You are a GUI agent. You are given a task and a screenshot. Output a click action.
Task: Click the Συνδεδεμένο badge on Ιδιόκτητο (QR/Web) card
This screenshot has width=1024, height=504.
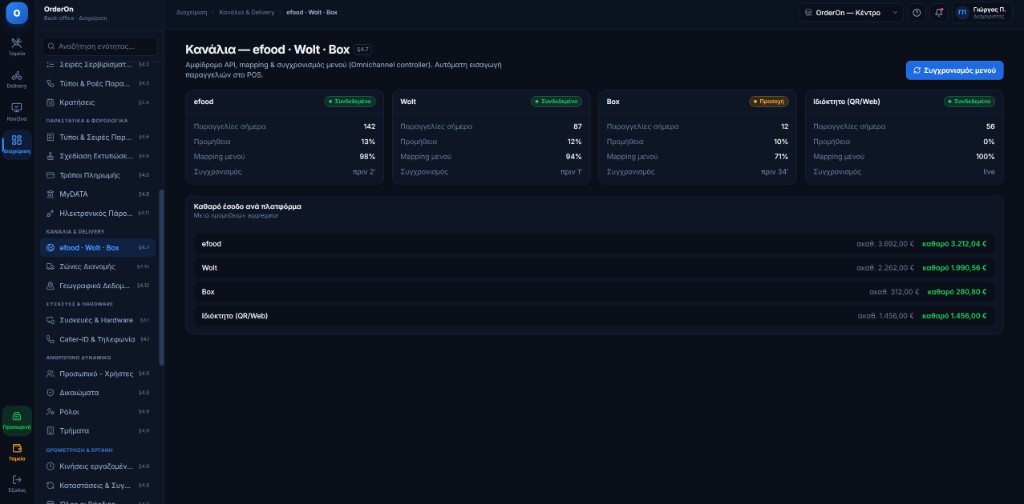click(x=969, y=102)
